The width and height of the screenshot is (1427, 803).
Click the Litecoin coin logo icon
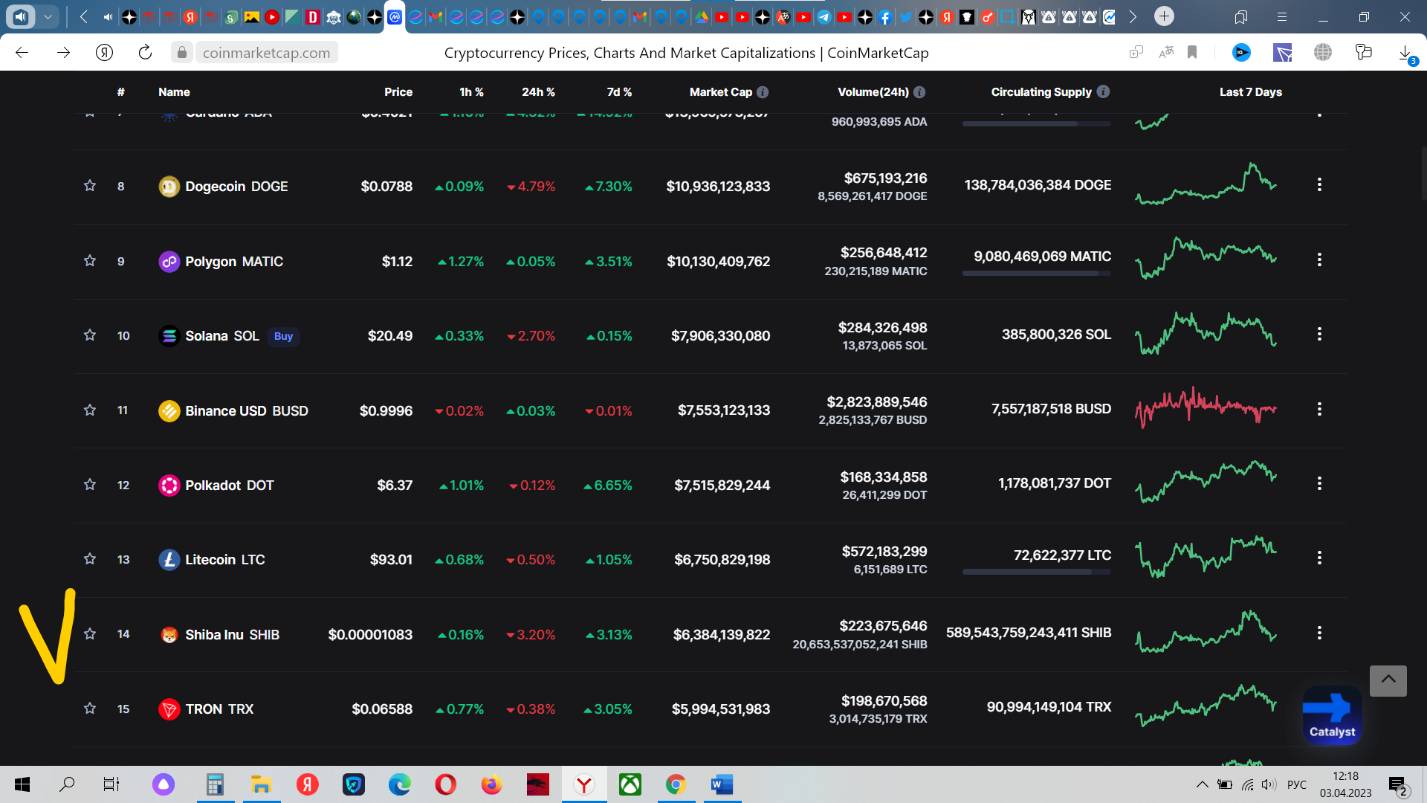[169, 560]
